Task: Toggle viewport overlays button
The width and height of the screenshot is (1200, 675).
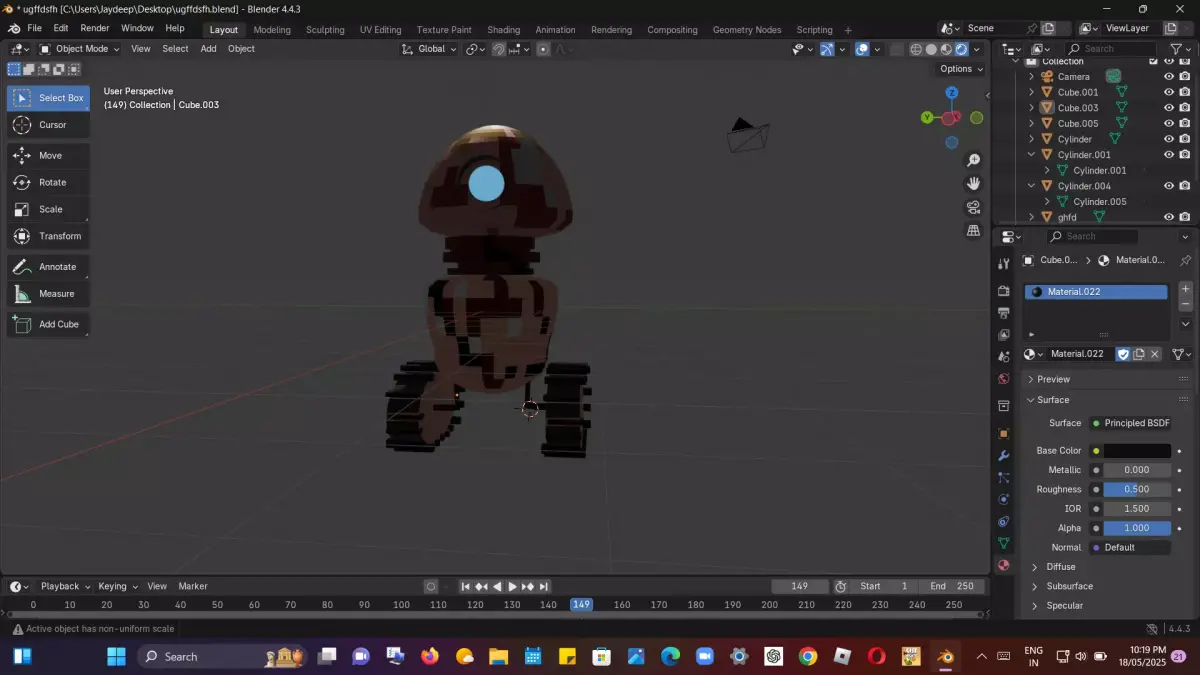Action: pos(862,49)
